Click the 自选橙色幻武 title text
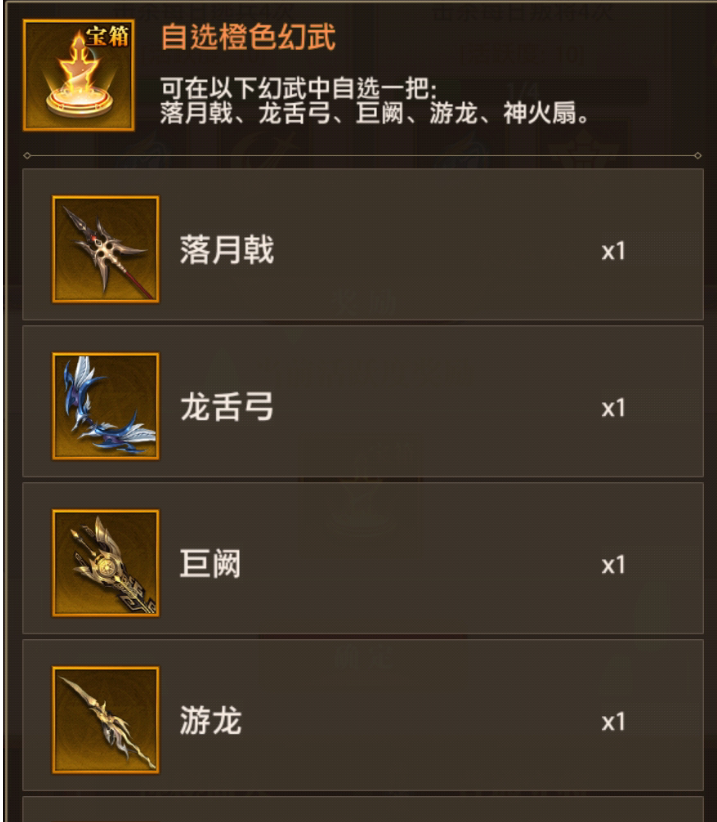This screenshot has height=822, width=717. coord(248,37)
